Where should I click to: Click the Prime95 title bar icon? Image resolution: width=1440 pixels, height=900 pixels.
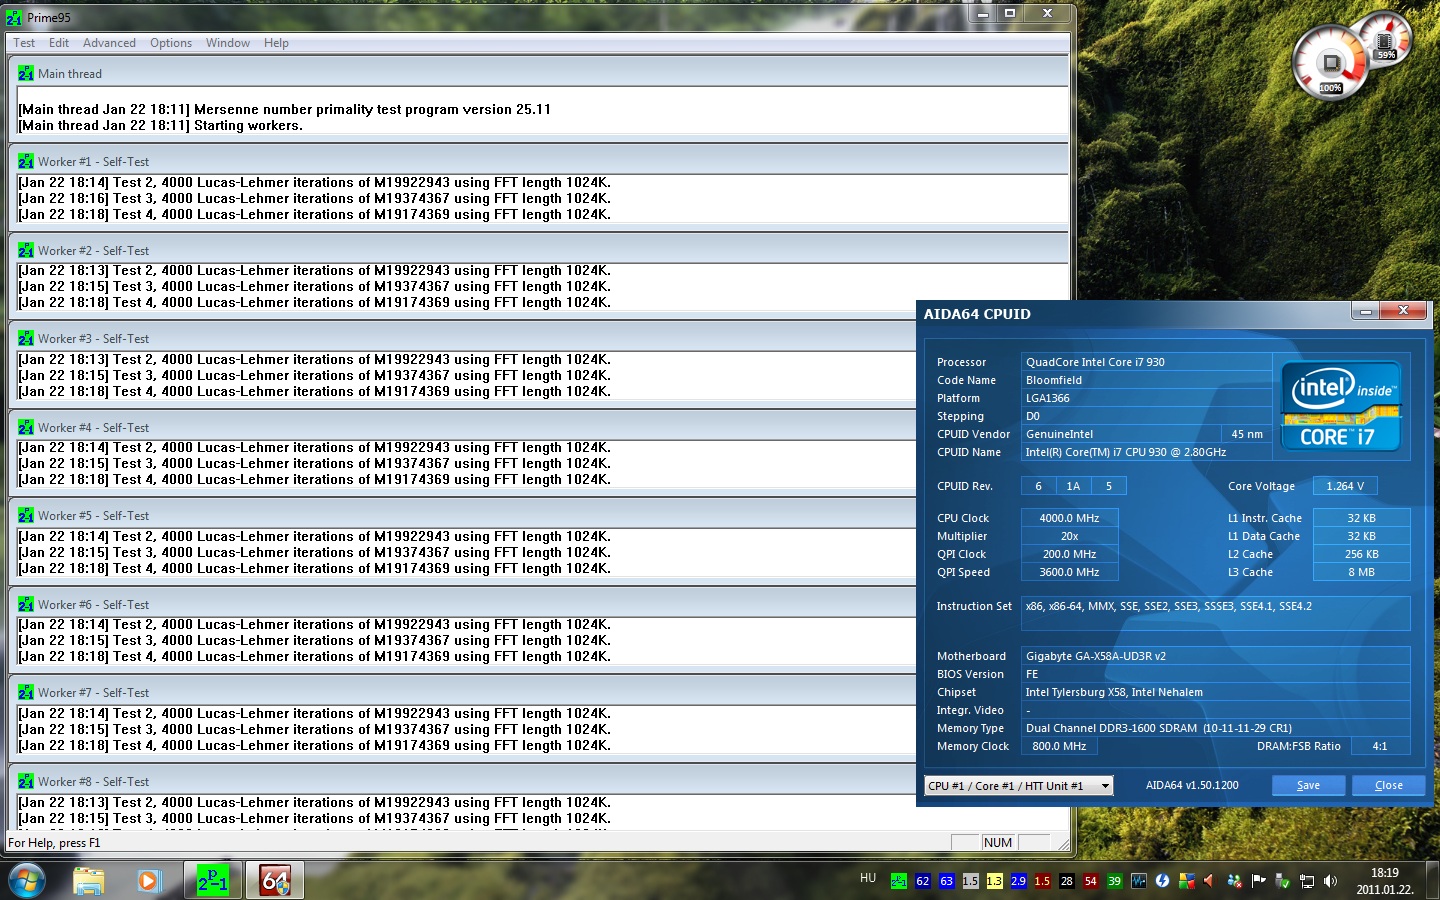pos(14,18)
